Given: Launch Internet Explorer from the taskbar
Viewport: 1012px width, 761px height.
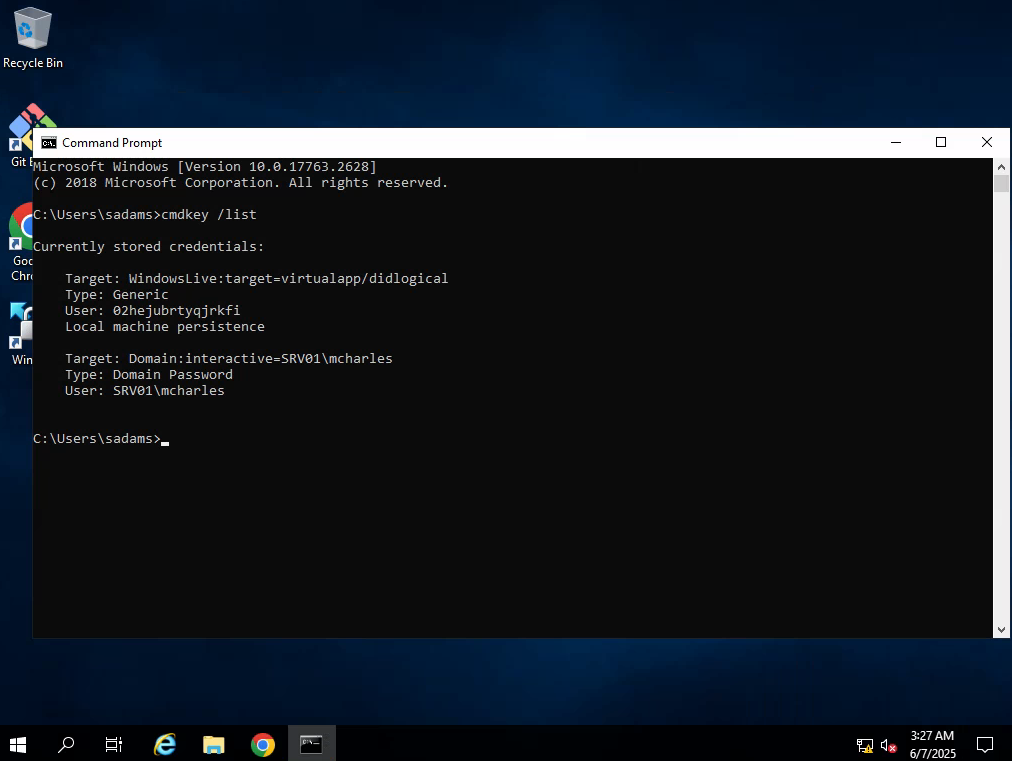Looking at the screenshot, I should click(164, 744).
